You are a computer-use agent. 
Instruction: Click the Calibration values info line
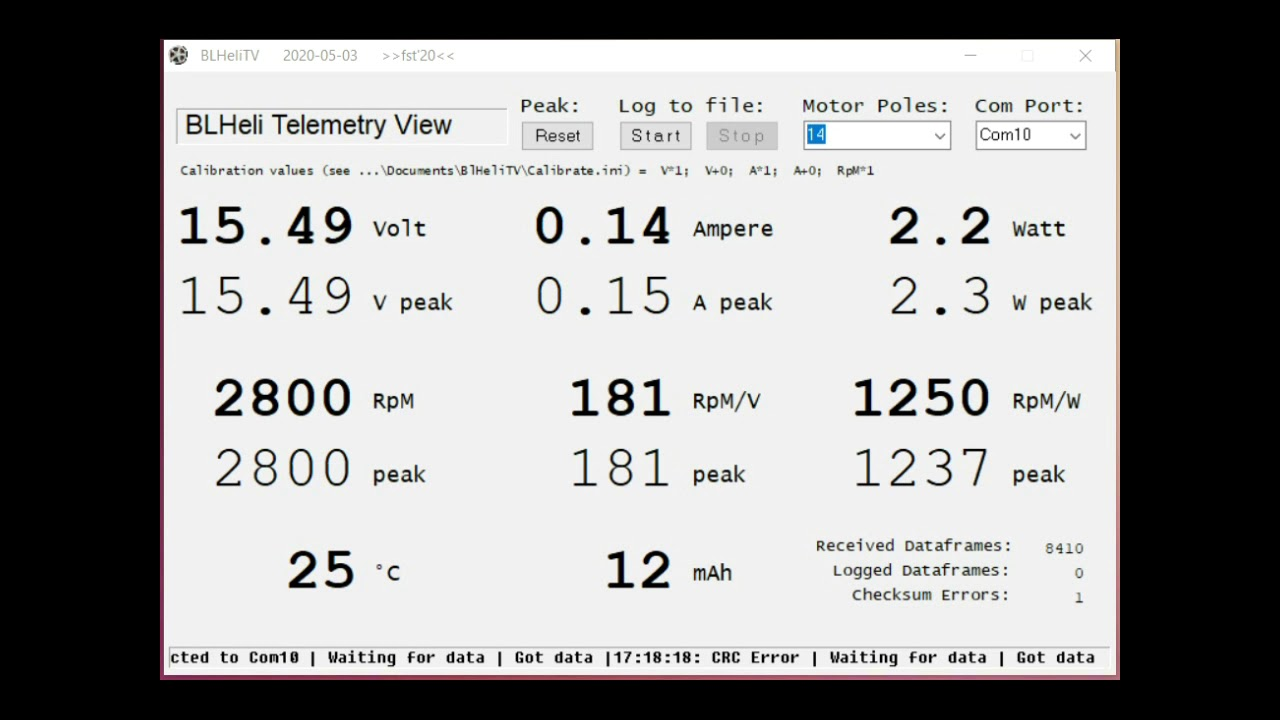[x=520, y=170]
